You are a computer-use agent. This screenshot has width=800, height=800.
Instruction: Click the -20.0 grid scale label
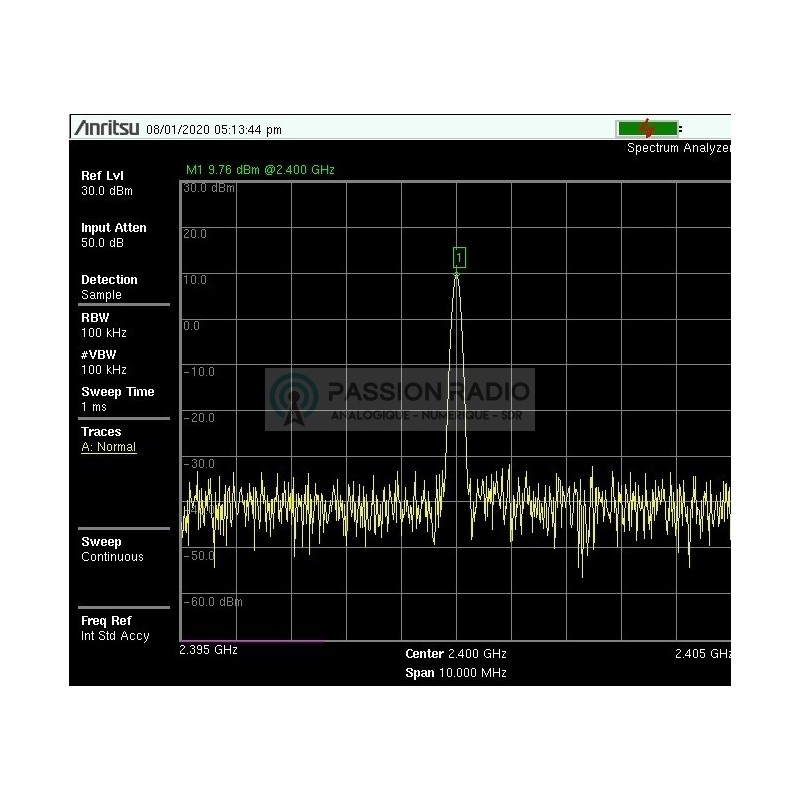point(199,418)
